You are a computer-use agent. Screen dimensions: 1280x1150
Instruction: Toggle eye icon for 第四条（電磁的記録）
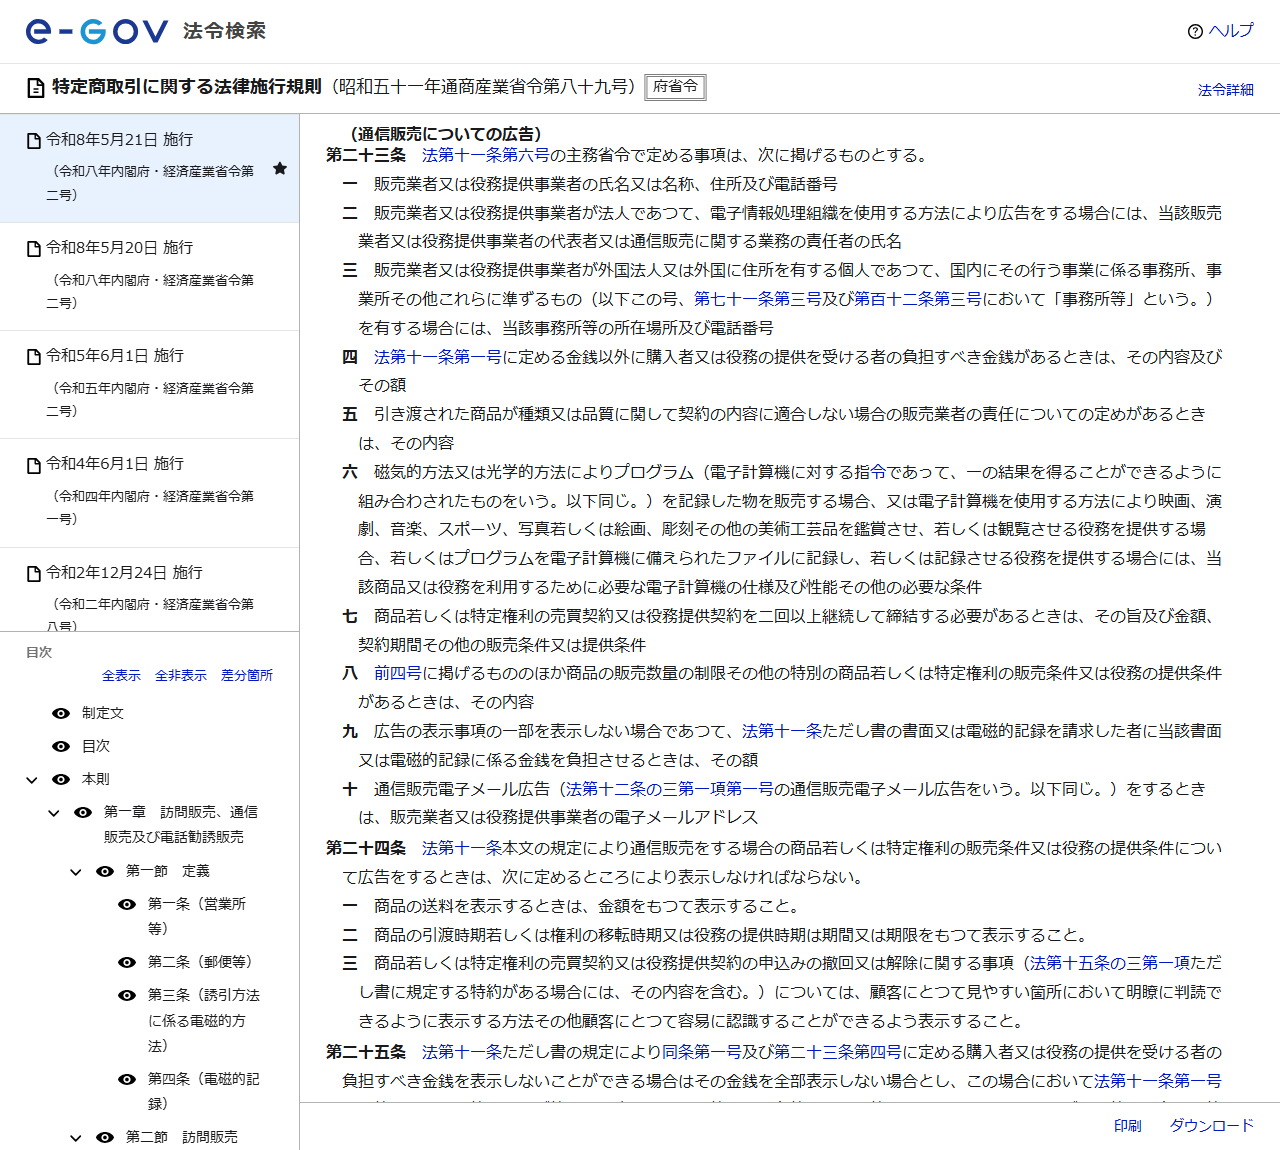tap(127, 1079)
